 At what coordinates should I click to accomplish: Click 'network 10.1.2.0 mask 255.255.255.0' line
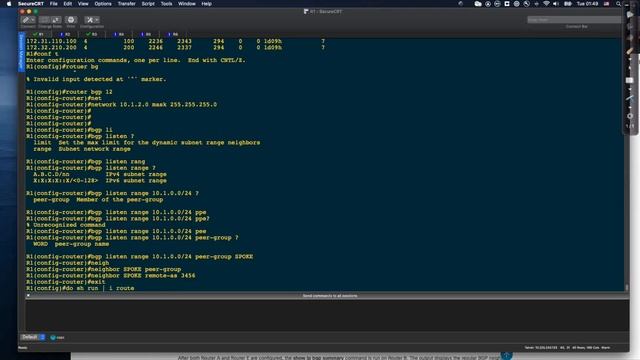pos(121,104)
